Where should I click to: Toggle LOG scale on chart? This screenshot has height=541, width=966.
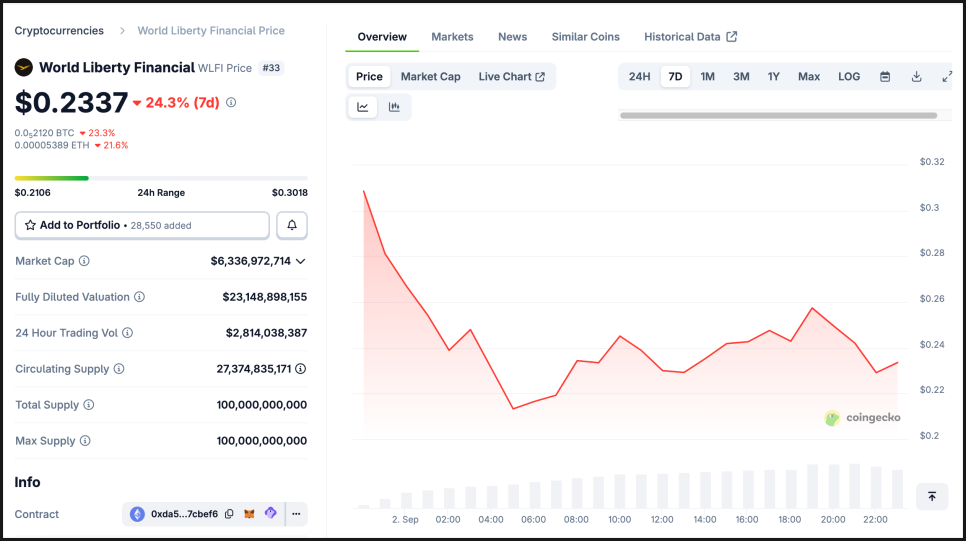pos(849,76)
